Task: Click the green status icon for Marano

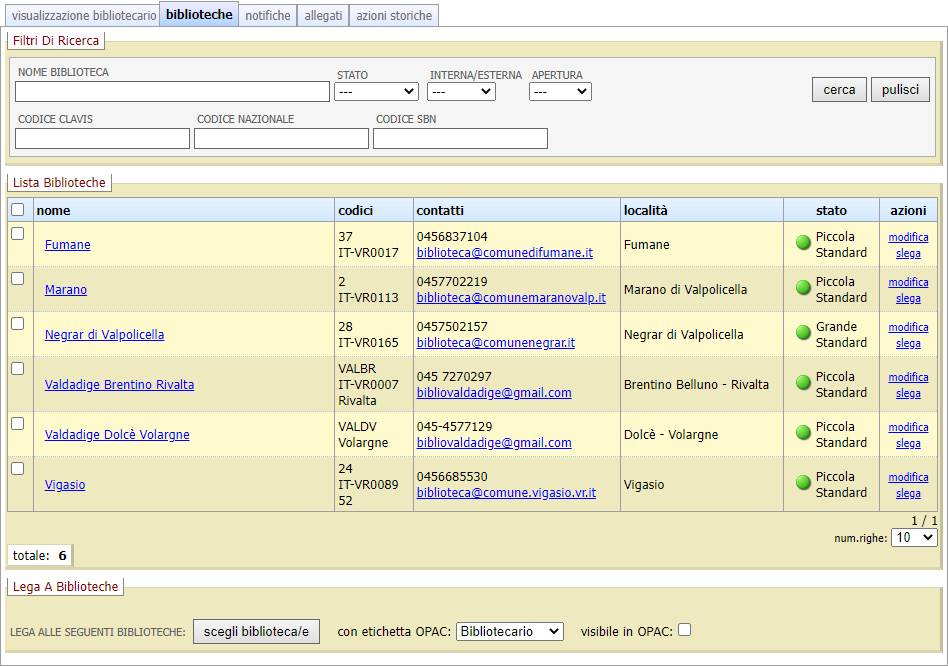Action: 803,287
